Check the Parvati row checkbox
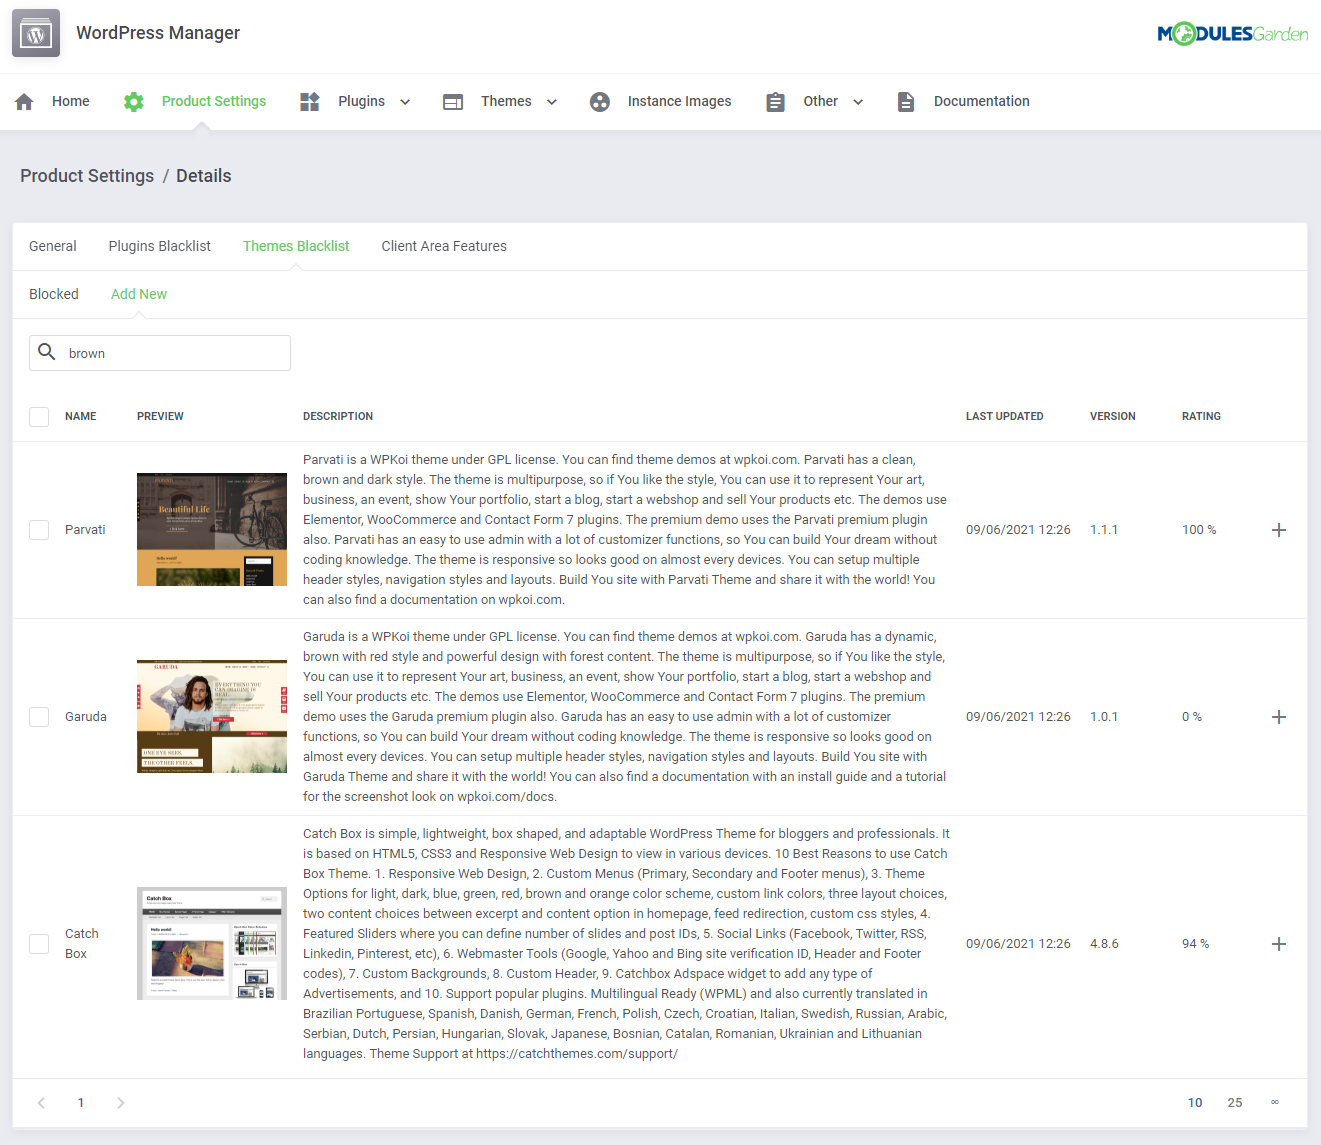The image size is (1321, 1145). 39,530
